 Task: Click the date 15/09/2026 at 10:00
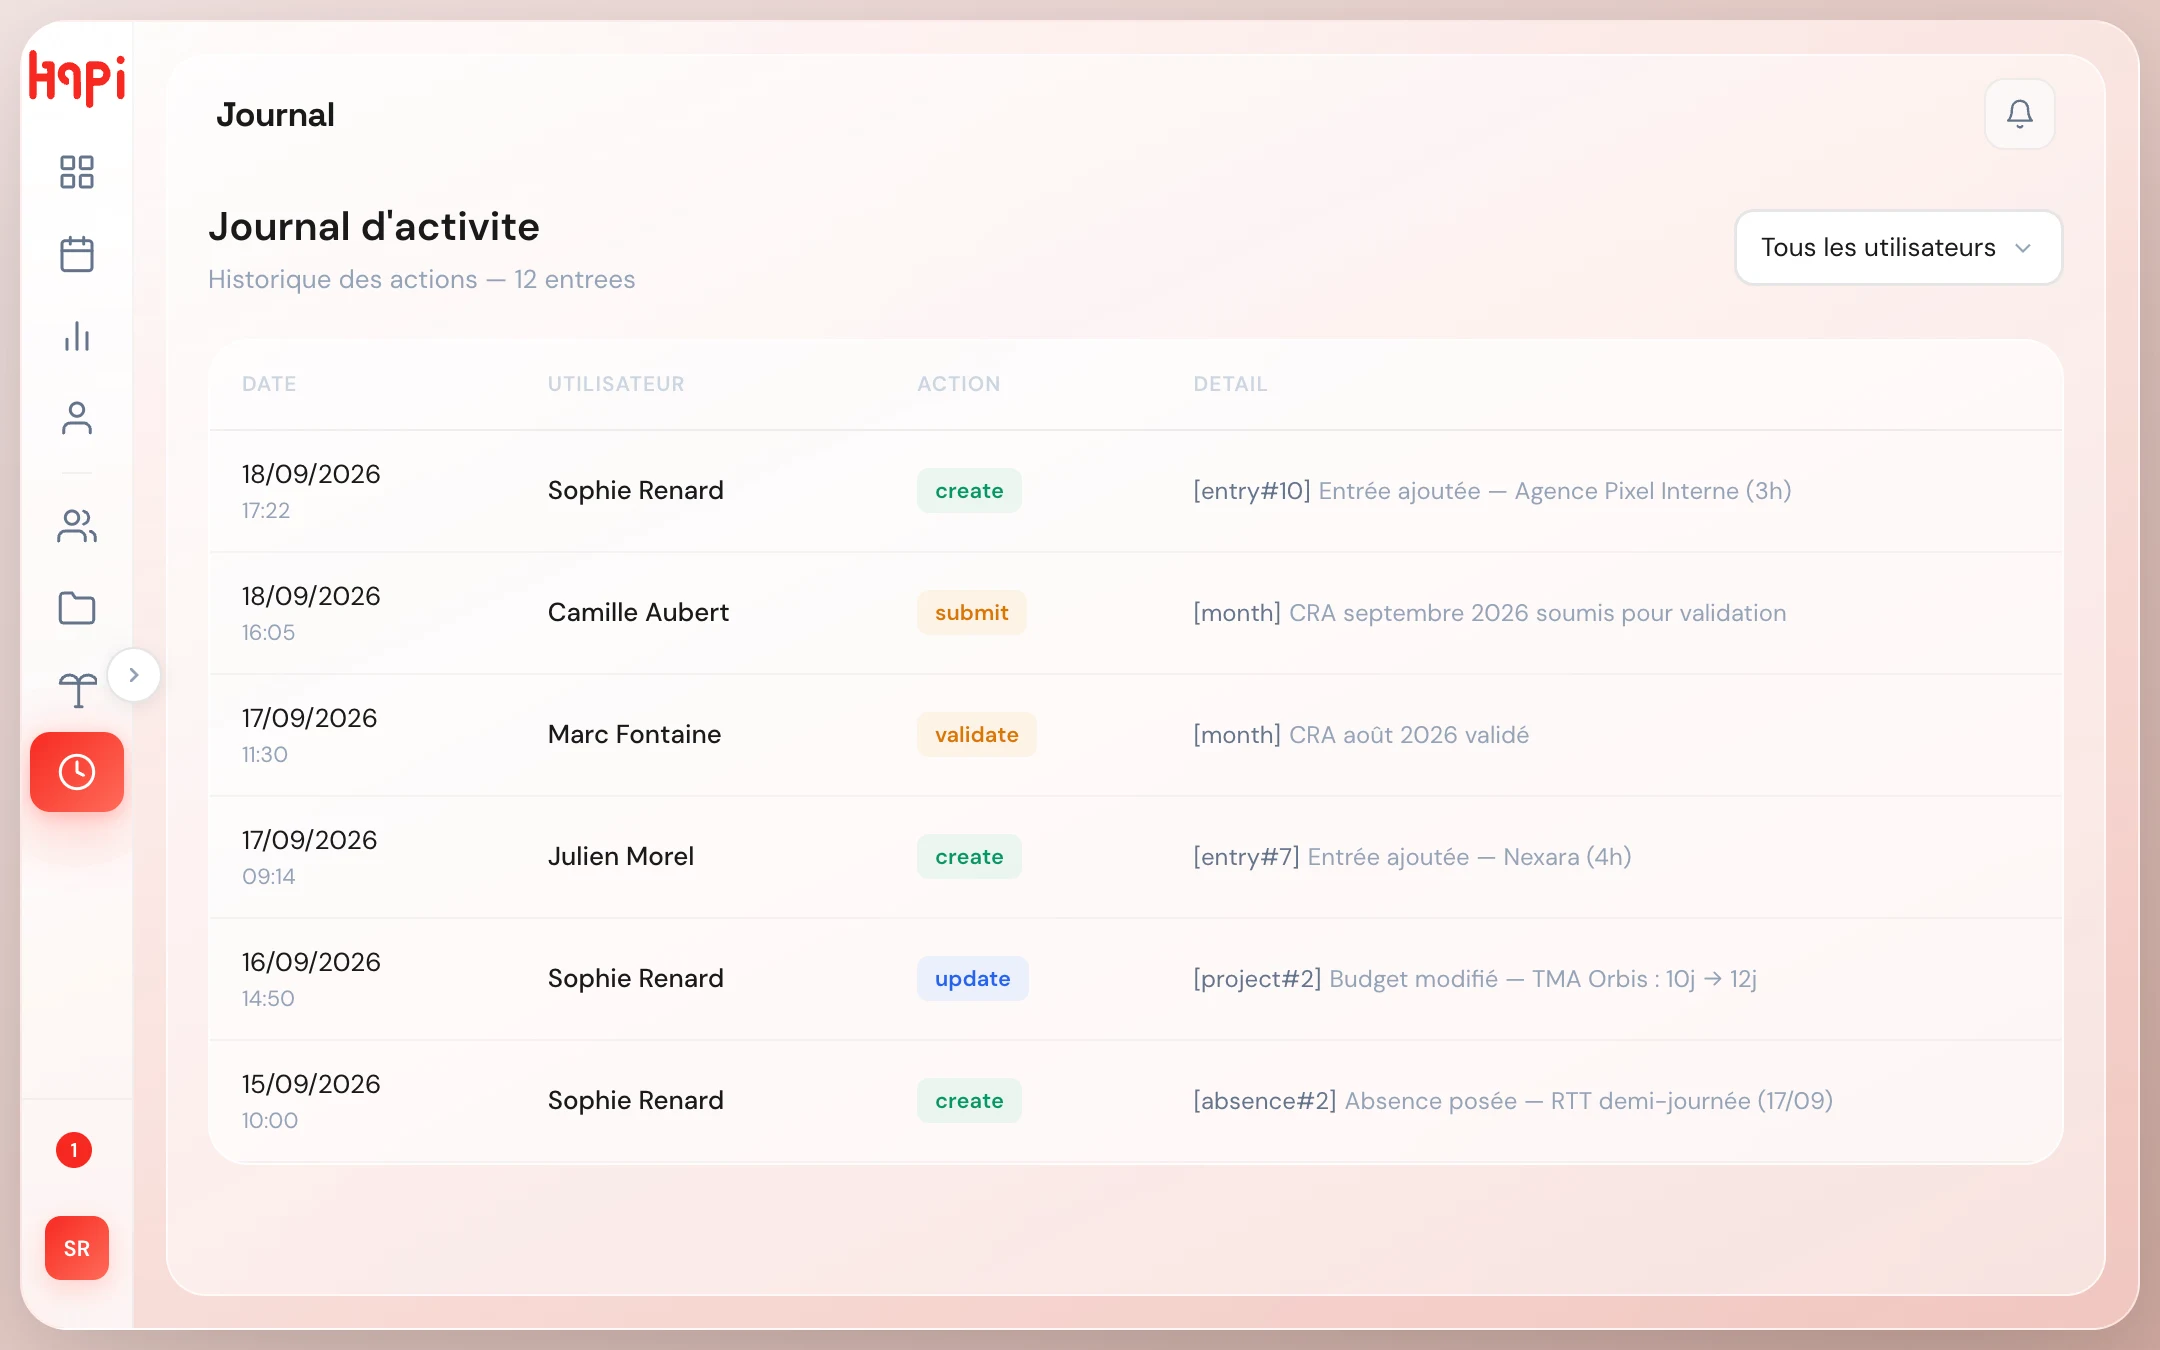click(311, 1084)
